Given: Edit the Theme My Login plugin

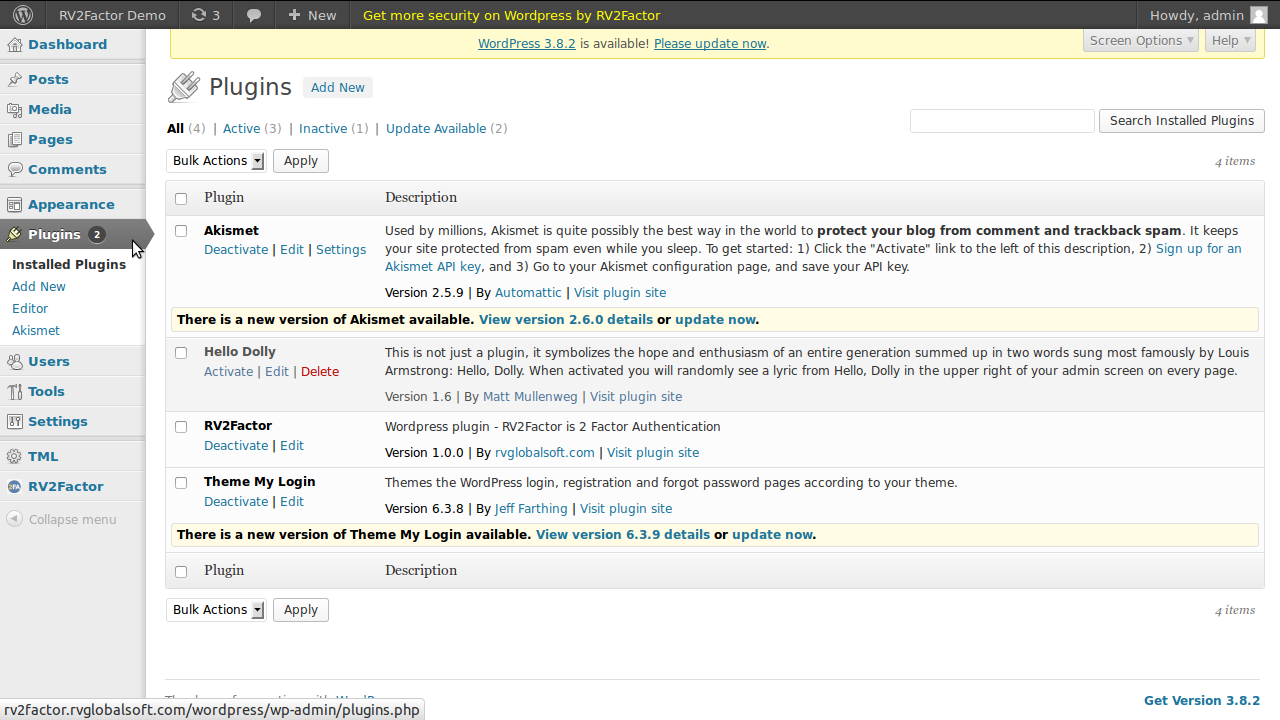Looking at the screenshot, I should [x=292, y=501].
